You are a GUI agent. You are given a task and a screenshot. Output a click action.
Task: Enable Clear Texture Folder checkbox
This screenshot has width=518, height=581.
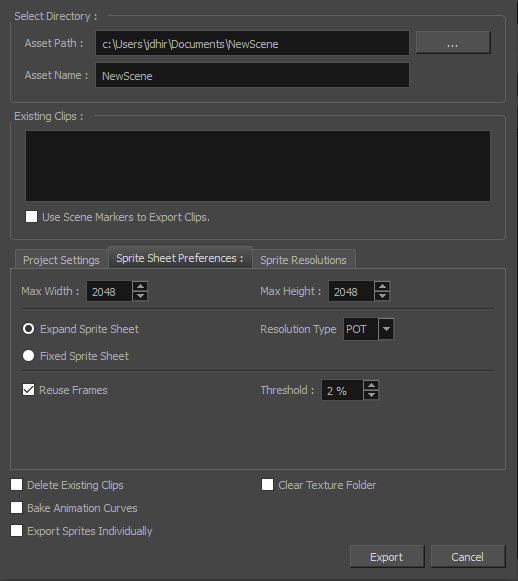pyautogui.click(x=268, y=485)
